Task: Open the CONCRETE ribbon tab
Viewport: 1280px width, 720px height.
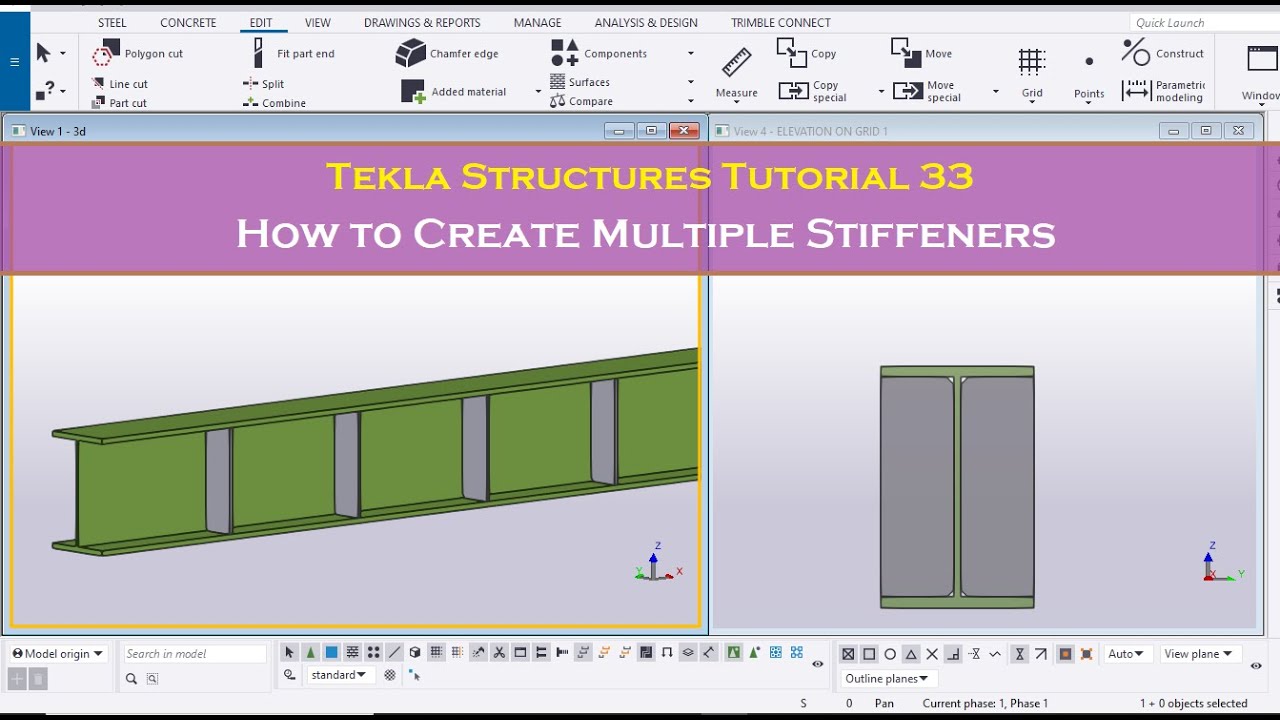Action: 188,22
